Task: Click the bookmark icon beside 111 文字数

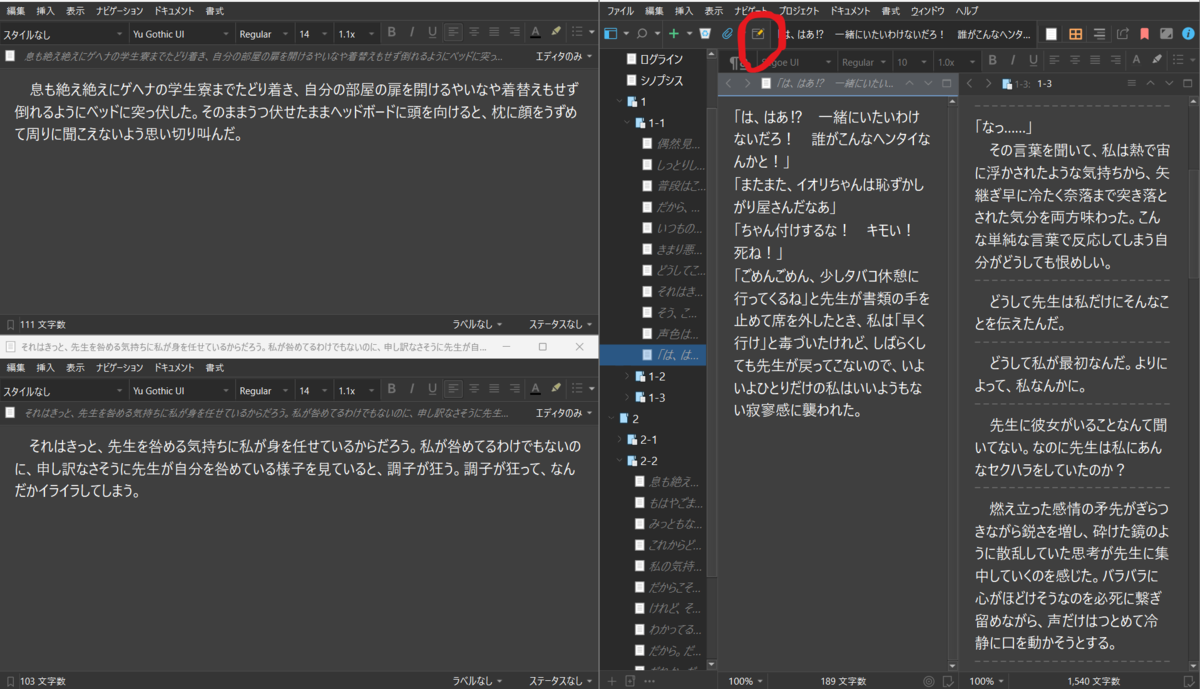Action: pos(10,324)
